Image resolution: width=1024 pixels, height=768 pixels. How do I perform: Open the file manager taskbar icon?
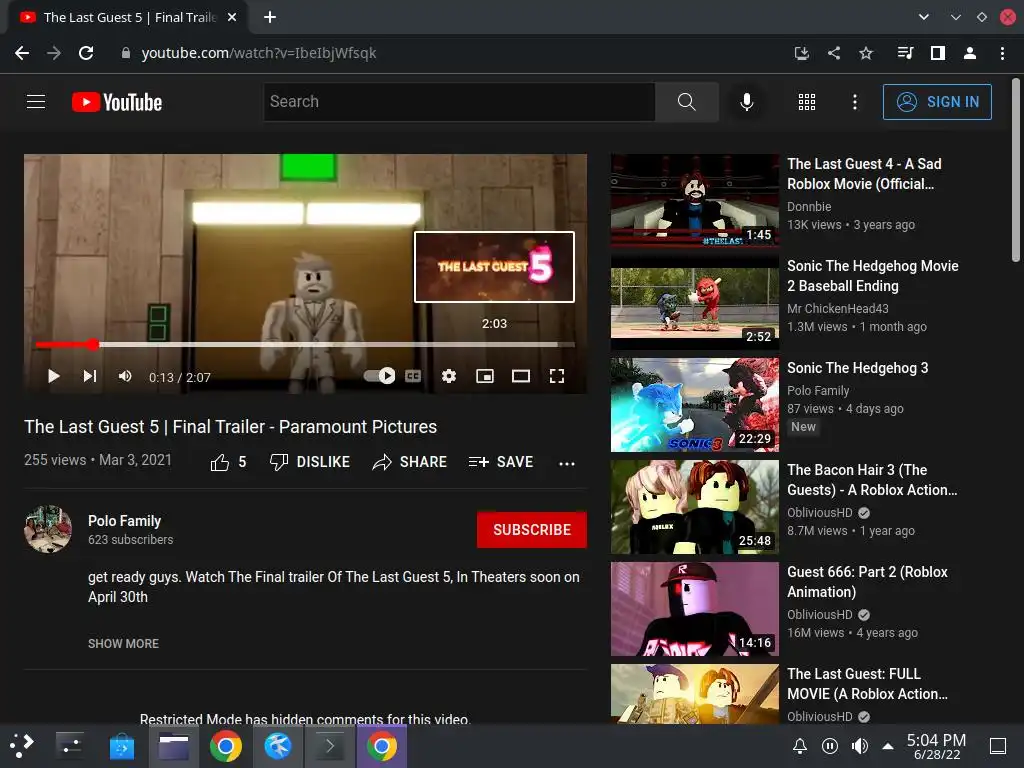point(174,746)
